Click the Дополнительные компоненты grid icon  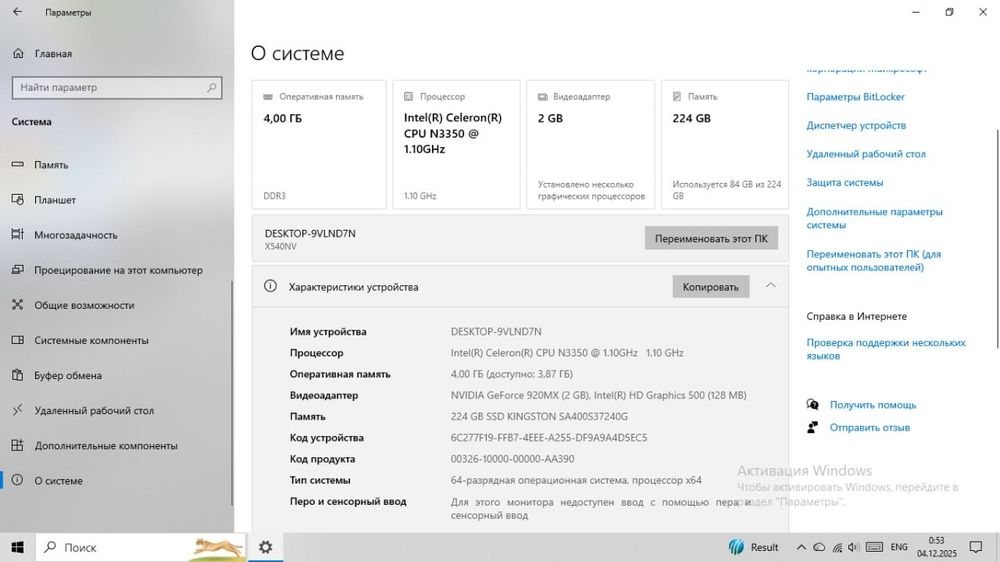coord(17,445)
